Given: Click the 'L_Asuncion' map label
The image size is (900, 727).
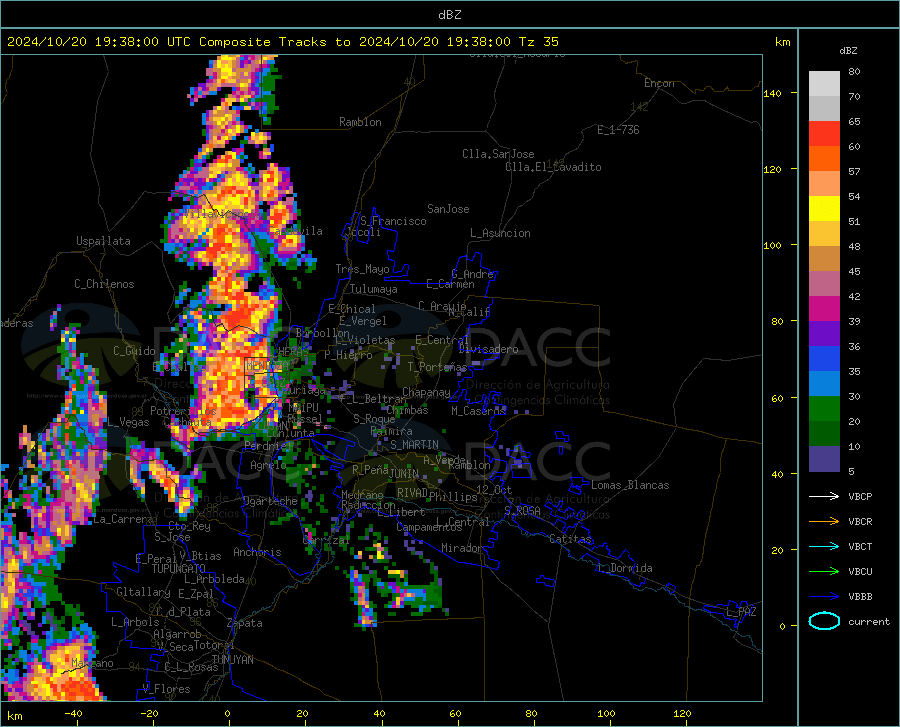Looking at the screenshot, I should (x=500, y=233).
